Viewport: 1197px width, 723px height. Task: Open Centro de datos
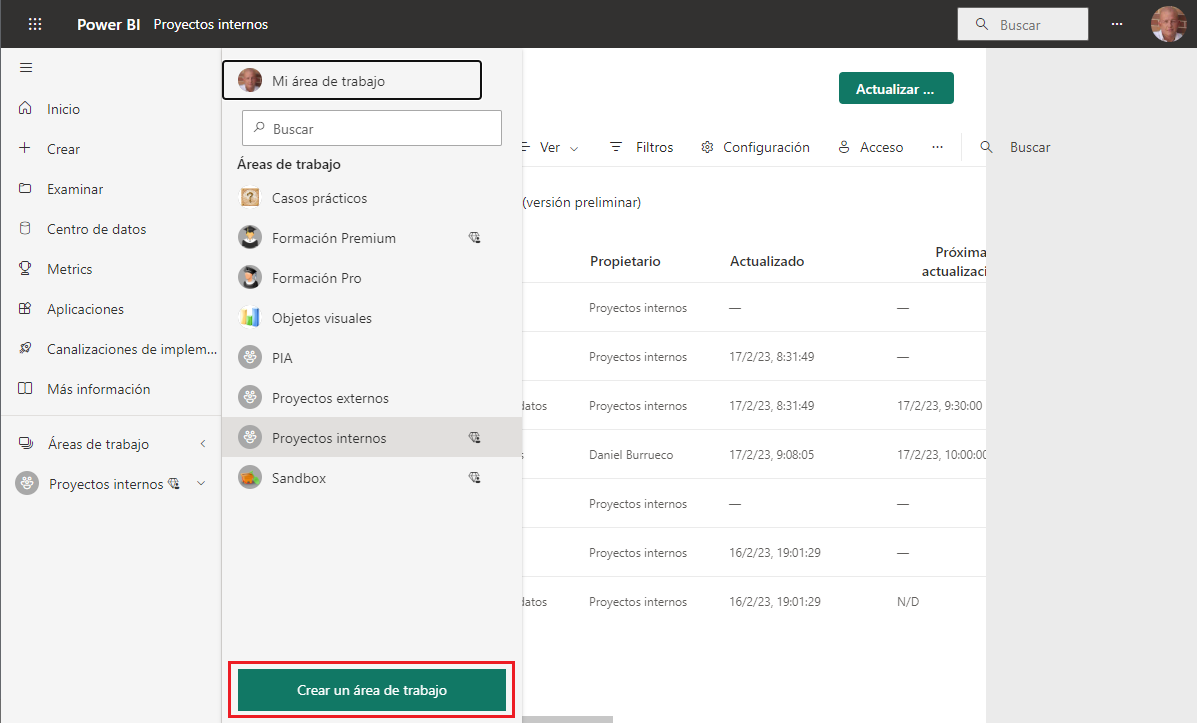coord(96,229)
